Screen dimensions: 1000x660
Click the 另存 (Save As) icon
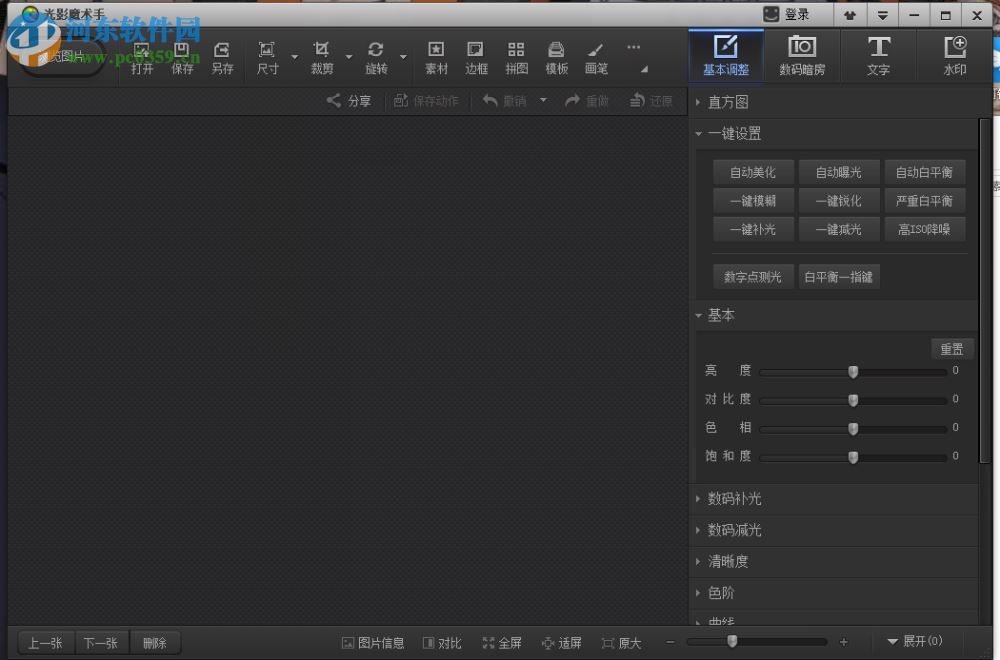click(x=222, y=58)
